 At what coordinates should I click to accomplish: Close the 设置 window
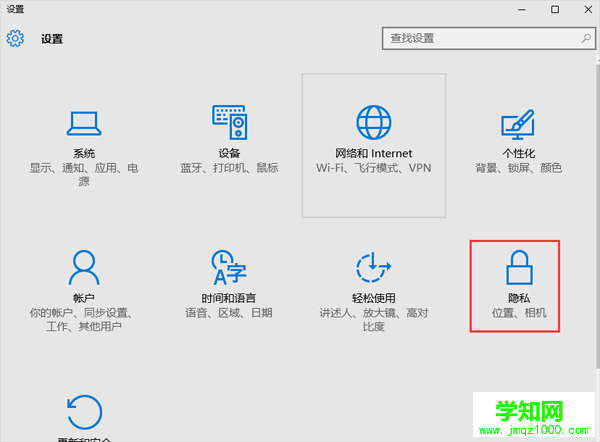[x=588, y=10]
